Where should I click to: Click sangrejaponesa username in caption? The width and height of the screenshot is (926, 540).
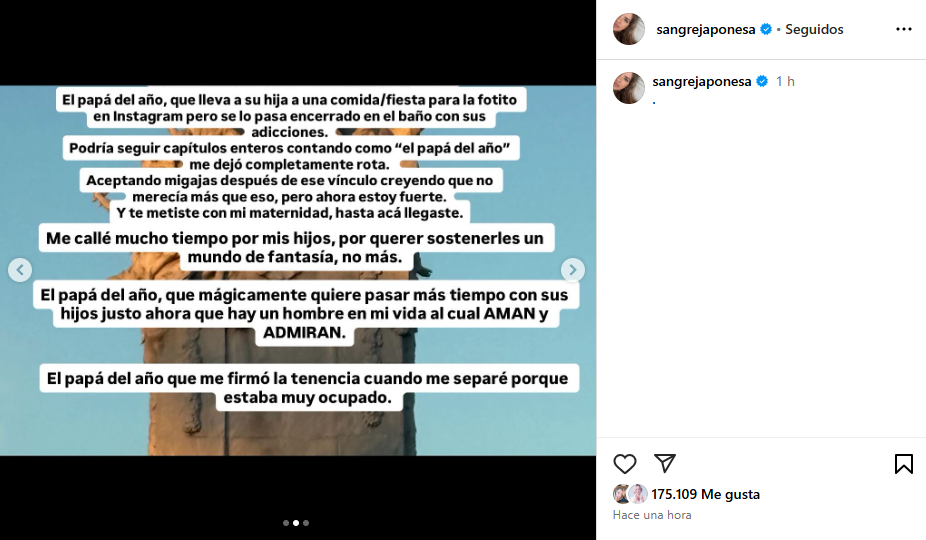tap(702, 82)
